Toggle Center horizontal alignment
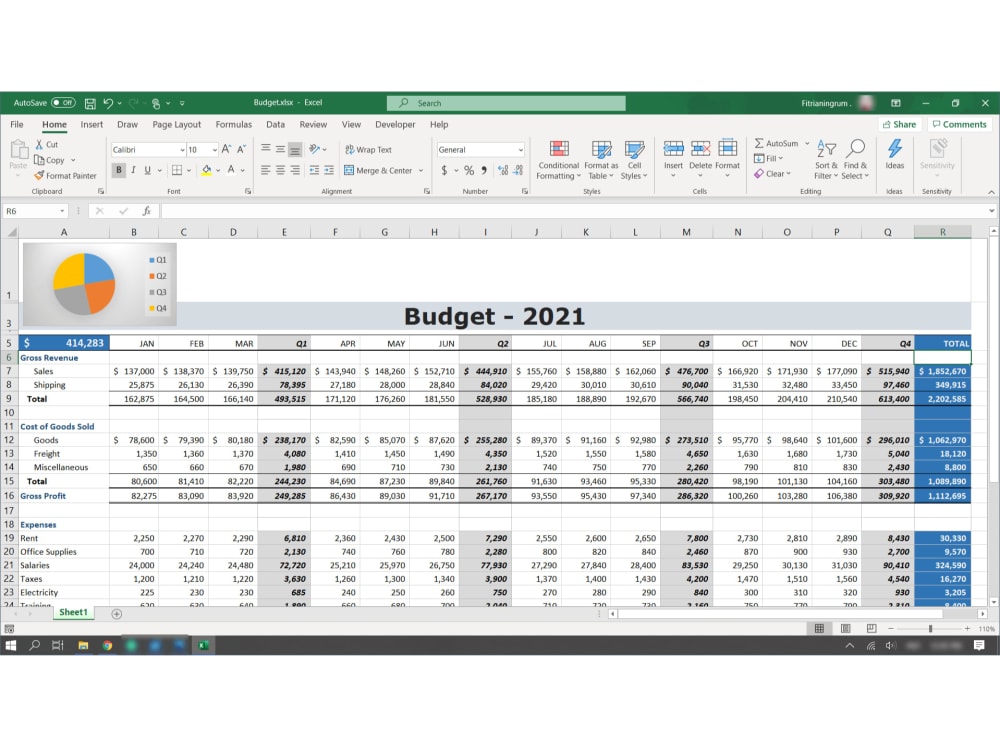1000x750 pixels. coord(280,170)
